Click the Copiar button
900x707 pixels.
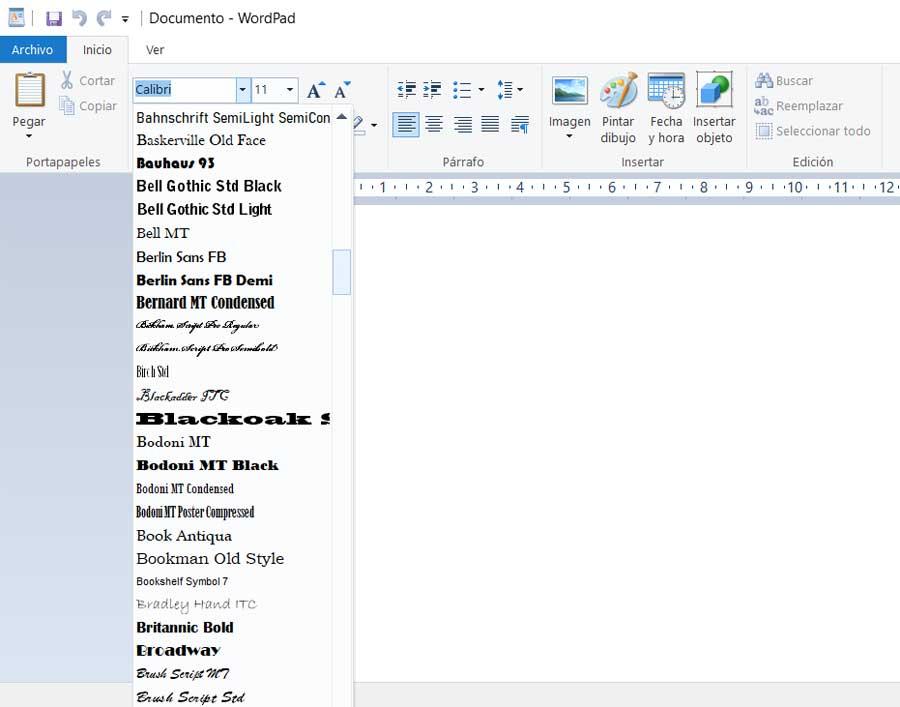tap(88, 106)
